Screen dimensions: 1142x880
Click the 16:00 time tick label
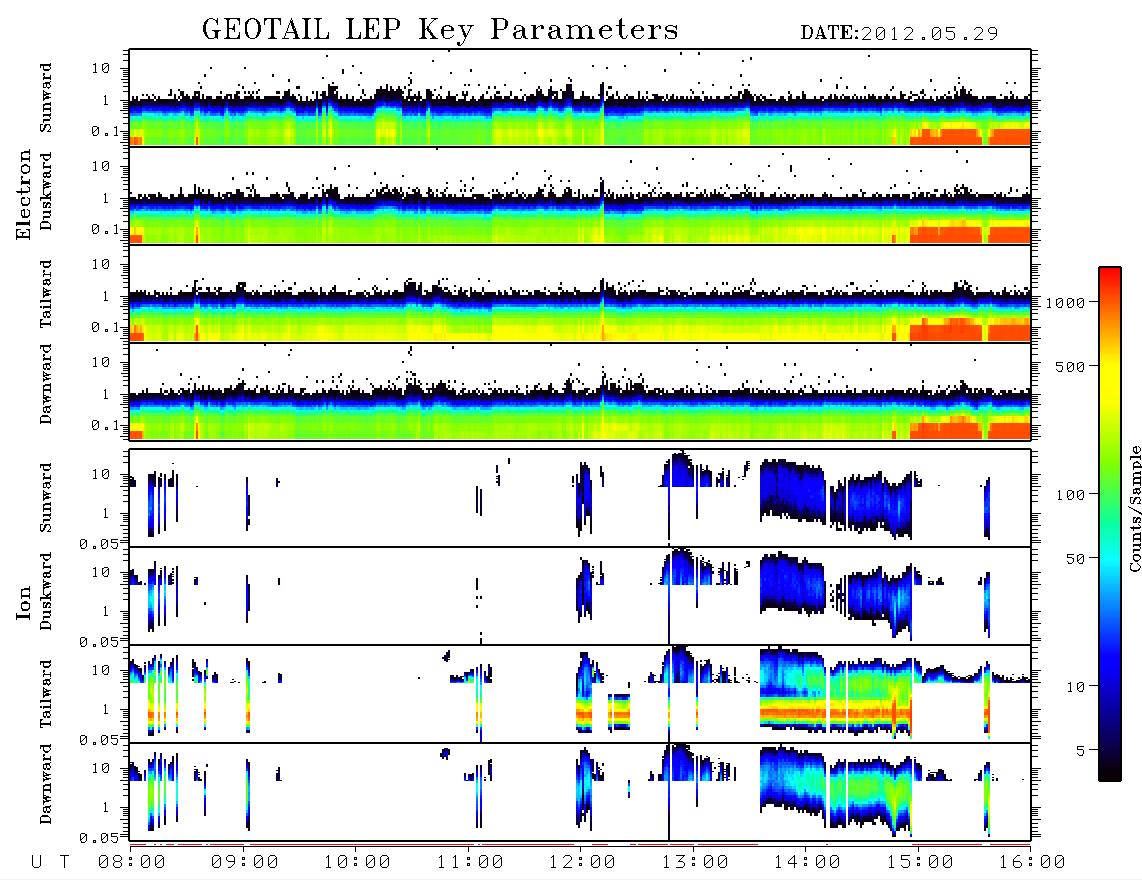(1032, 863)
